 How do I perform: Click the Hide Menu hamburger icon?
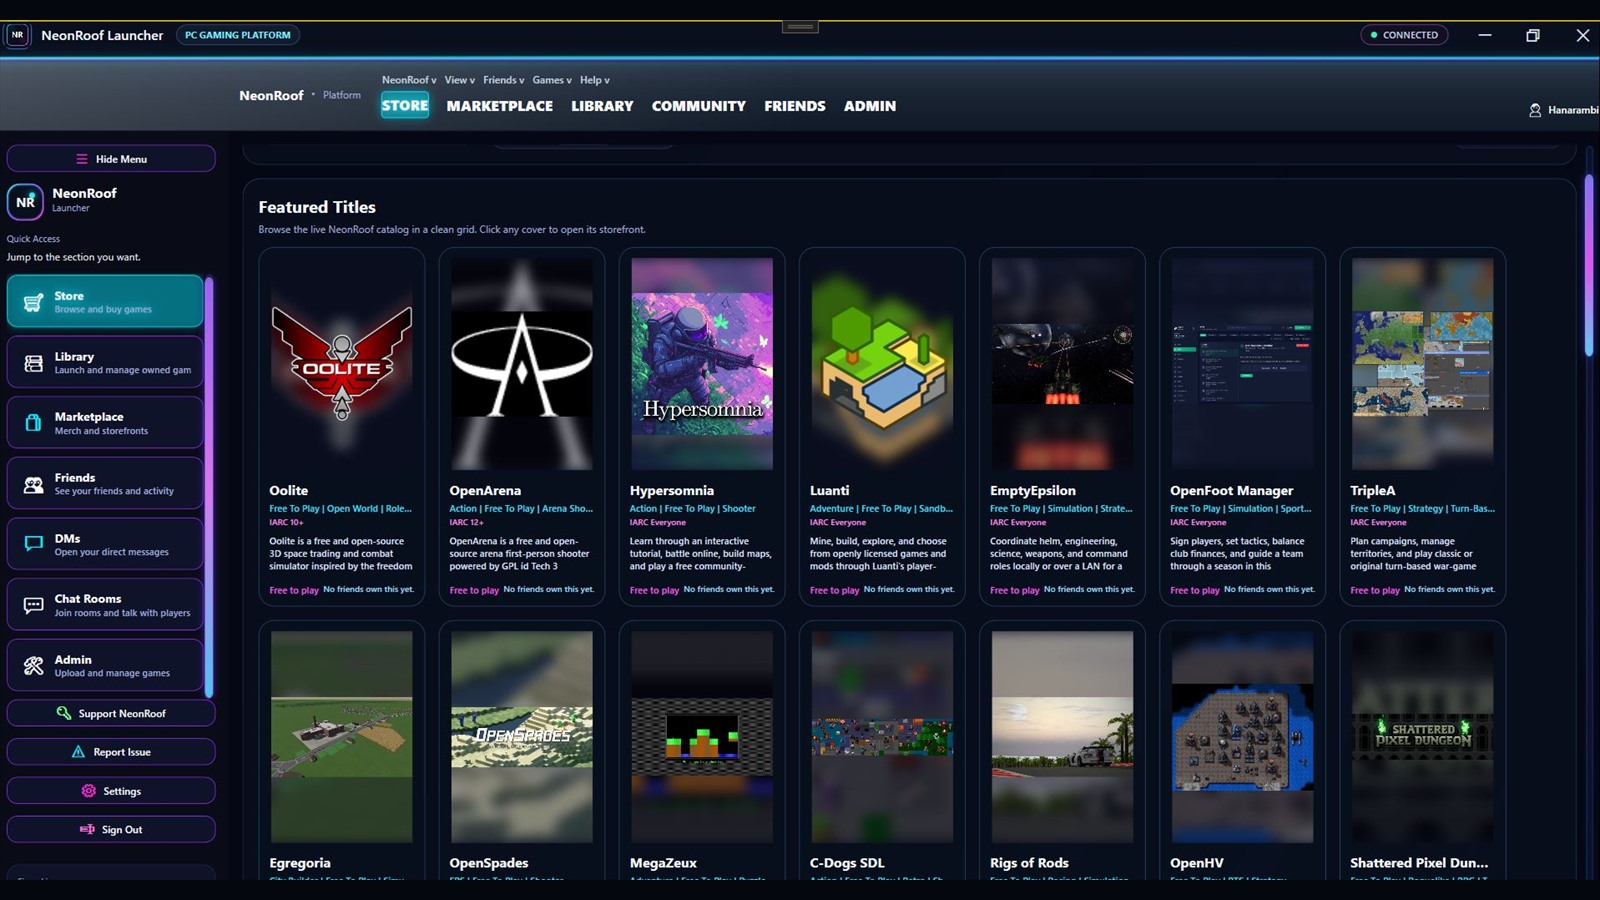click(x=82, y=159)
